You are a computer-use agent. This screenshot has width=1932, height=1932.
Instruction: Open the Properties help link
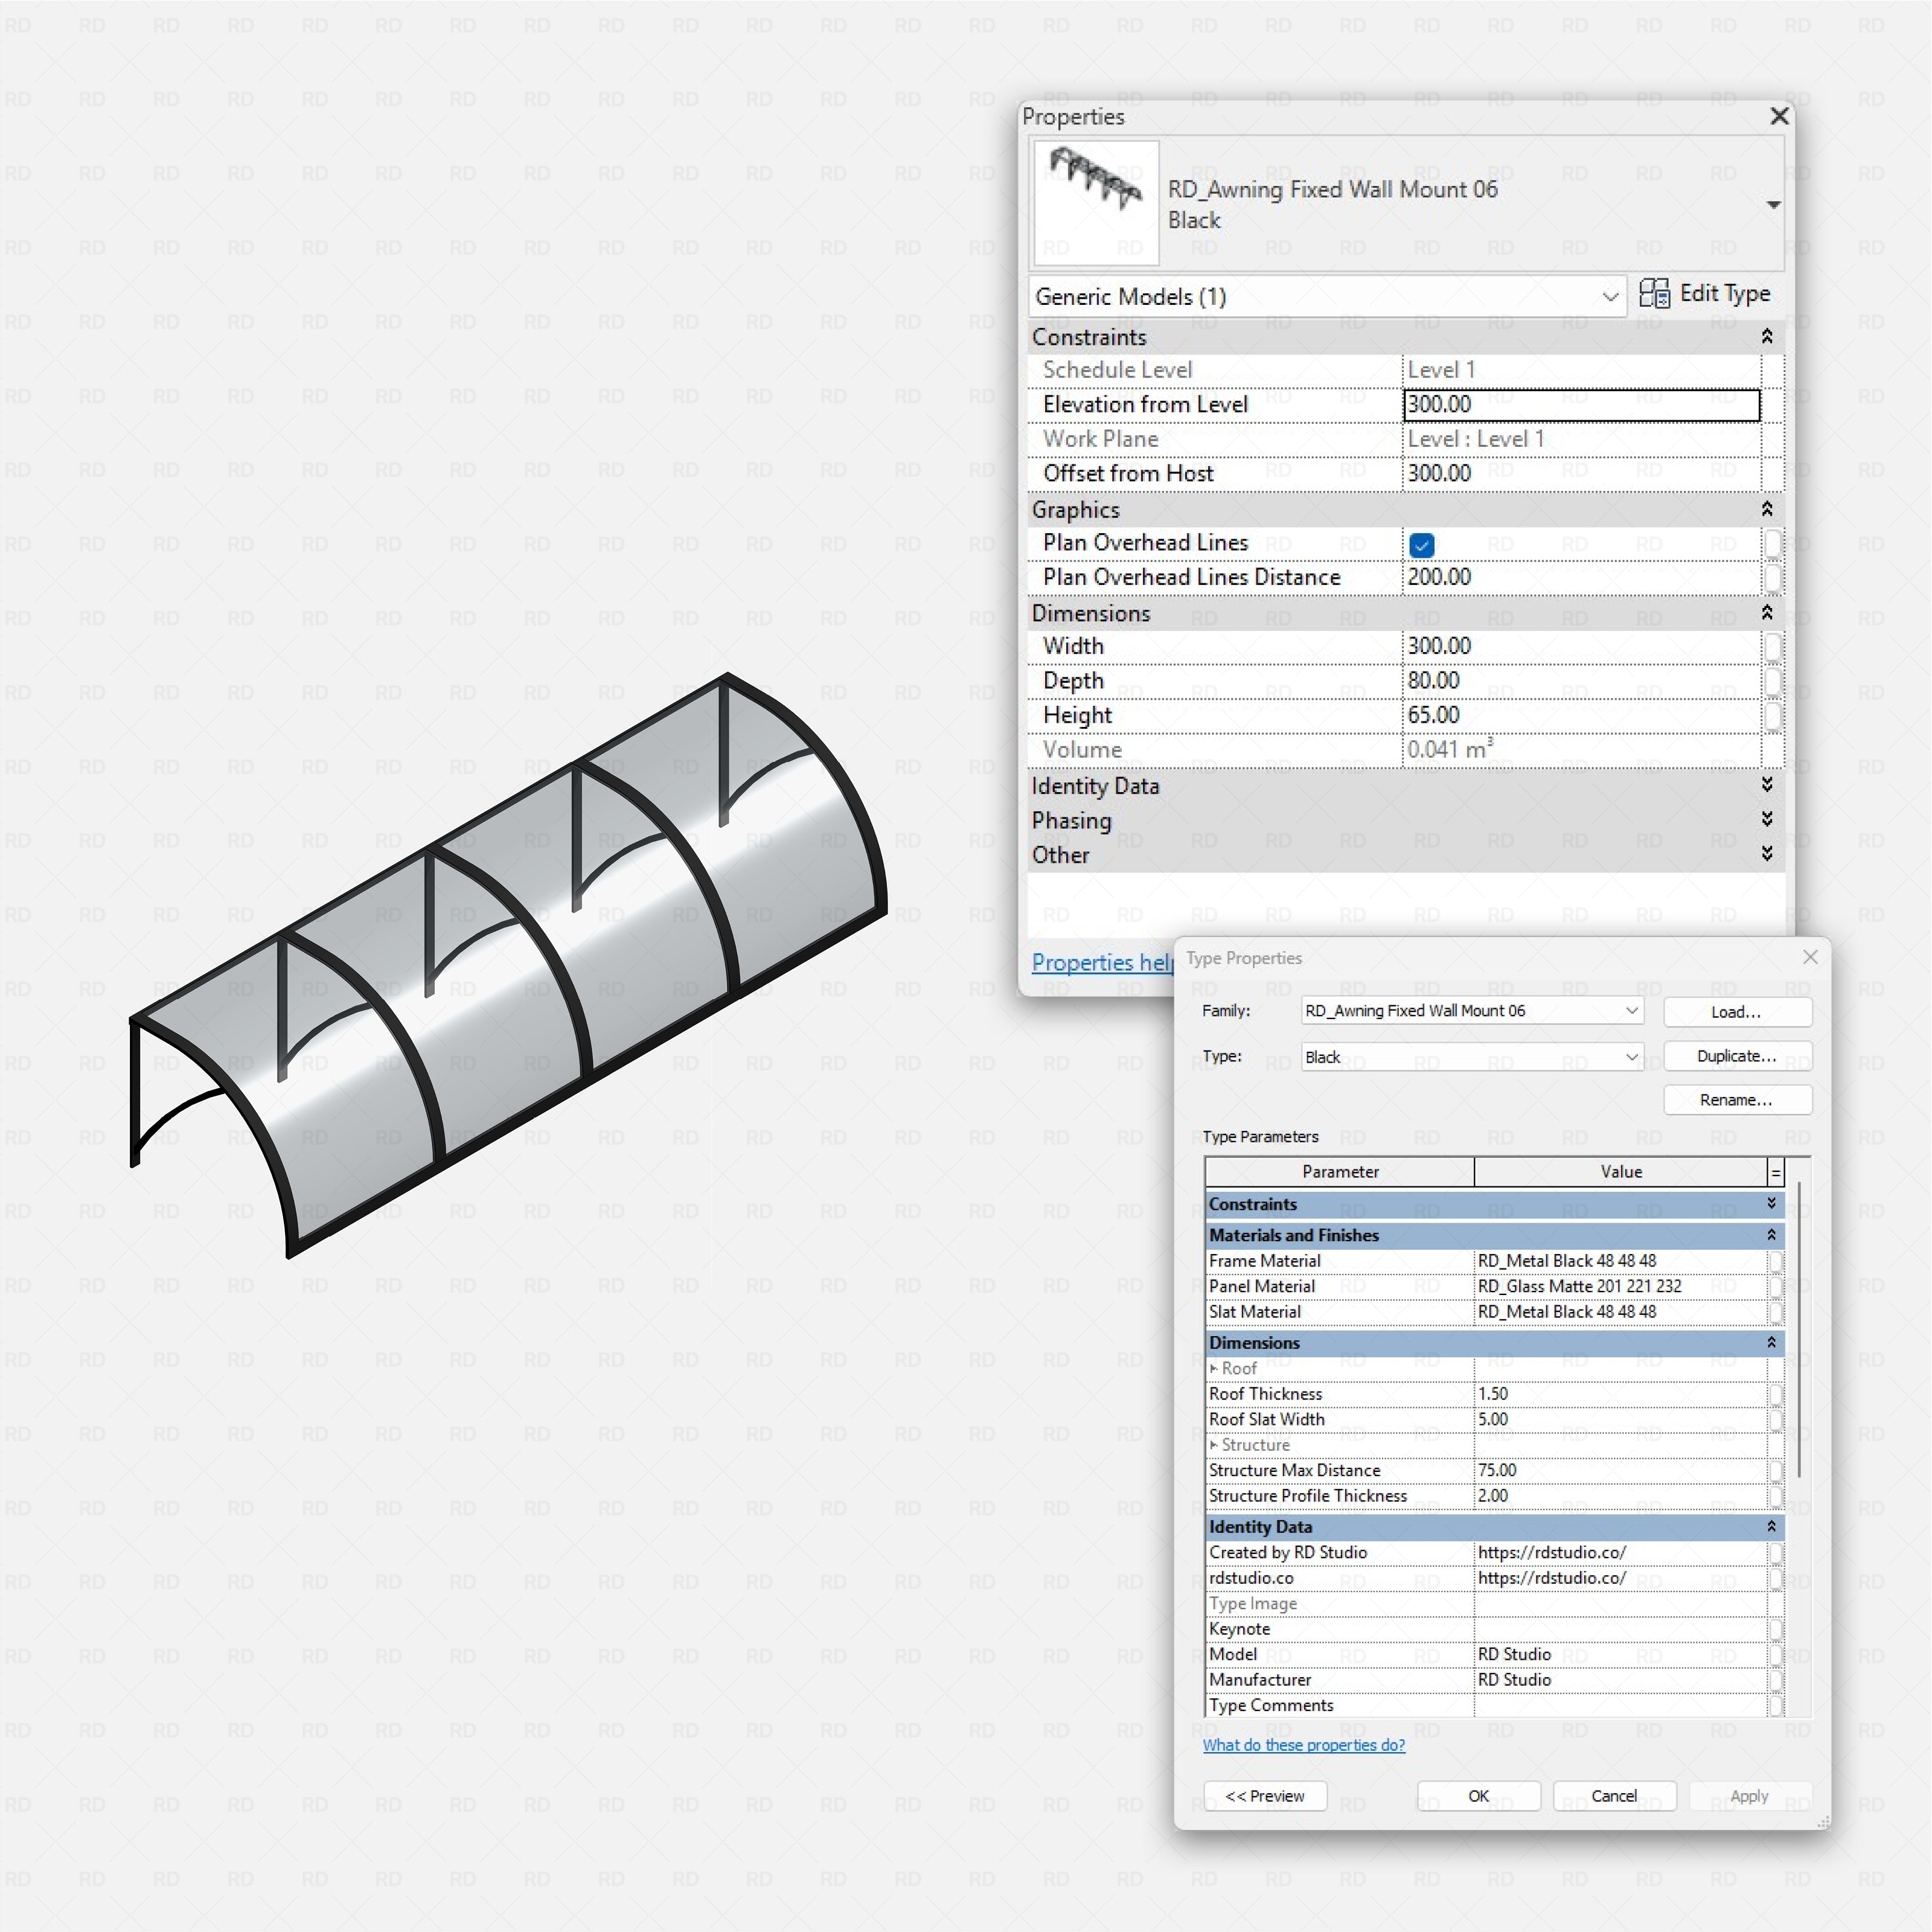coord(1102,962)
